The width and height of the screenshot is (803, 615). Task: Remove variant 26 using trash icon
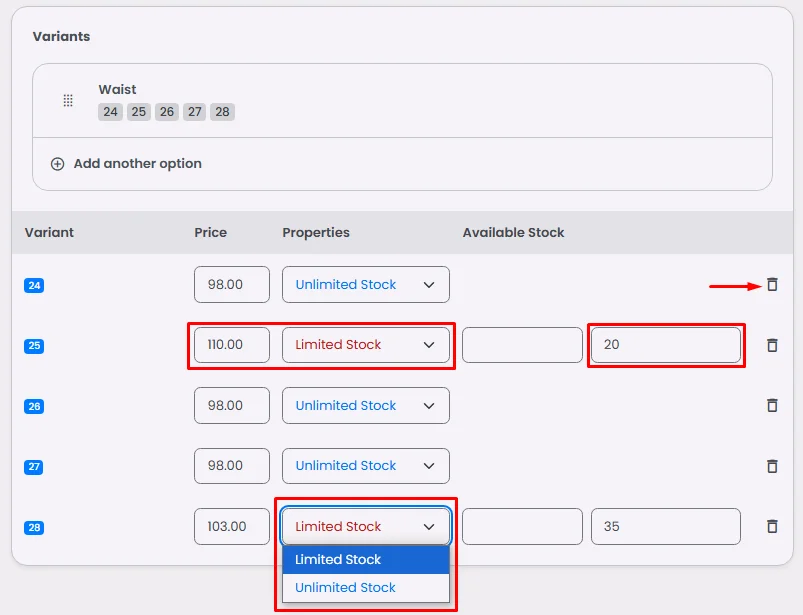(772, 405)
